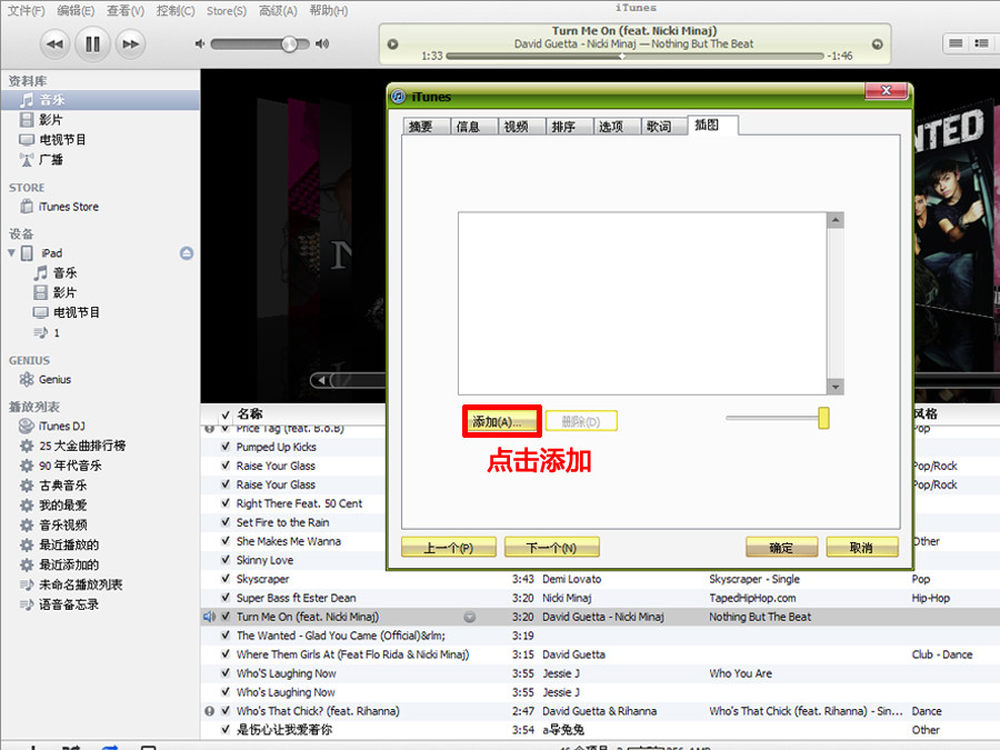This screenshot has width=1000, height=750.
Task: Uncheck Set Fire to the Rain checkbox
Action: coord(225,522)
